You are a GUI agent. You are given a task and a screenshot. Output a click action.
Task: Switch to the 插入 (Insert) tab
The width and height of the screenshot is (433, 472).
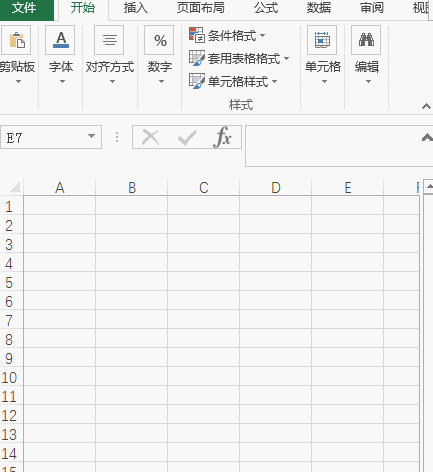135,8
